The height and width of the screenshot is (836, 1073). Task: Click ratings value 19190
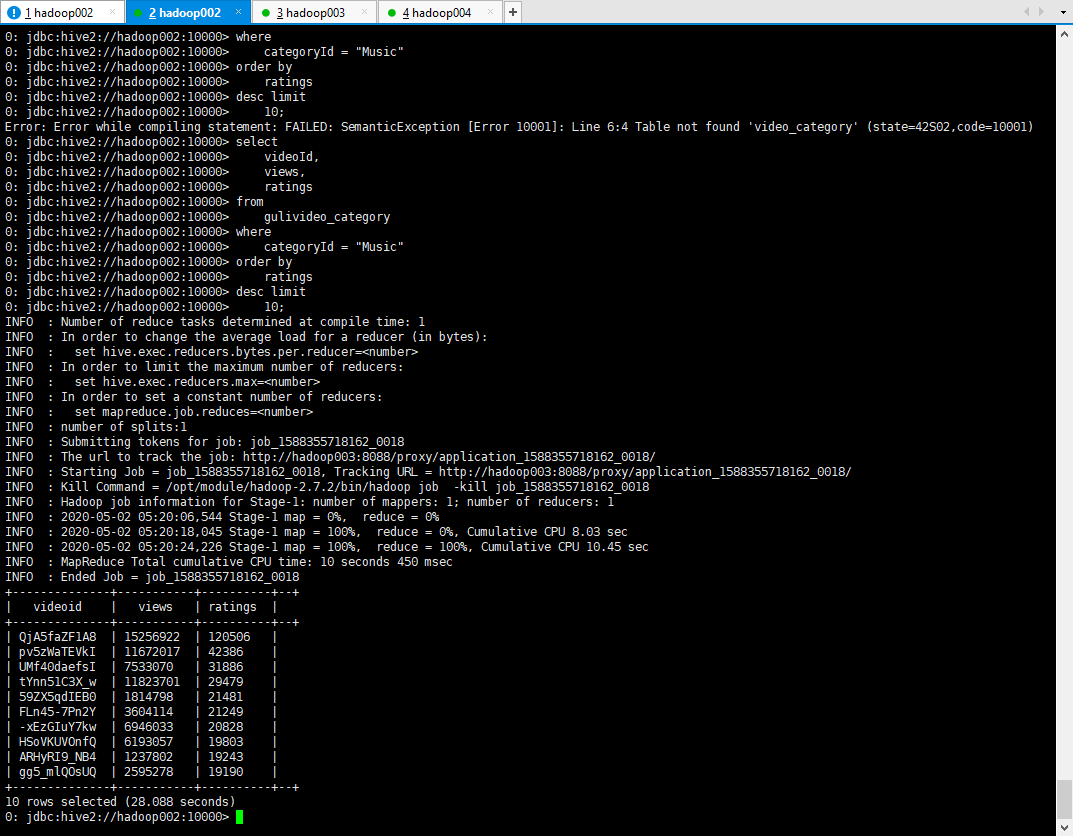[226, 772]
